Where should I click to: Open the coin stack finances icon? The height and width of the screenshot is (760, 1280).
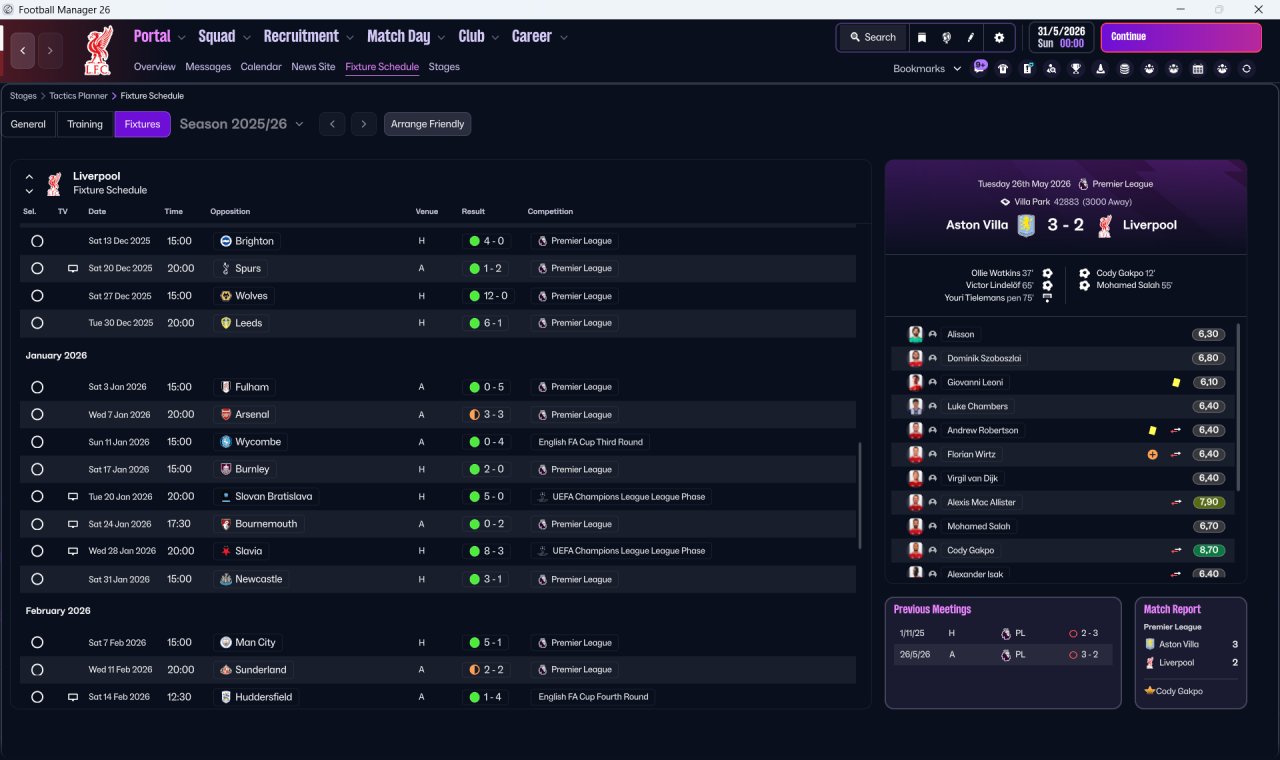click(1125, 69)
